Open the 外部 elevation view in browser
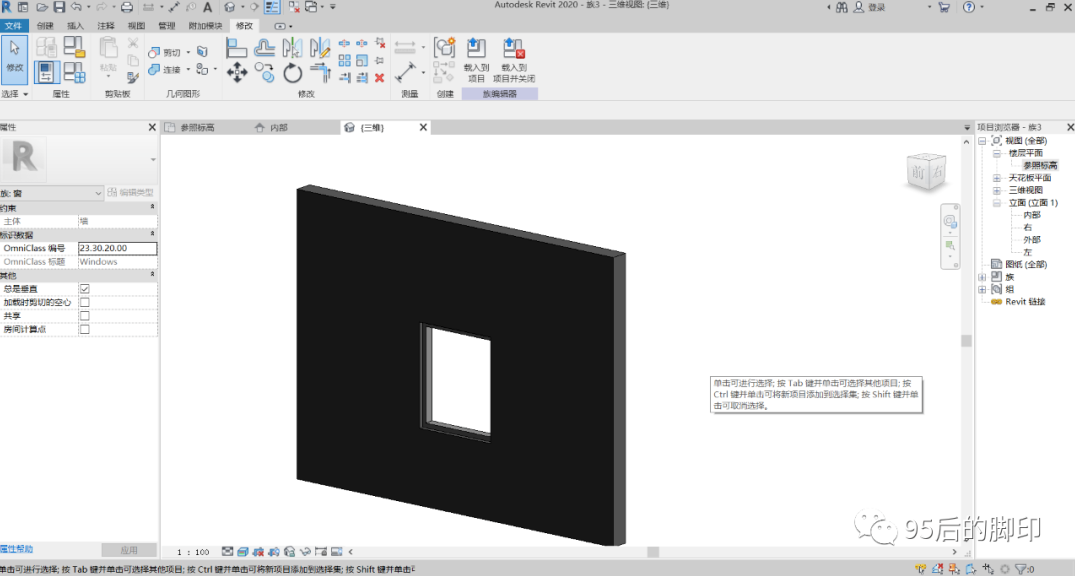Screen dimensions: 1075x576 click(x=1031, y=240)
